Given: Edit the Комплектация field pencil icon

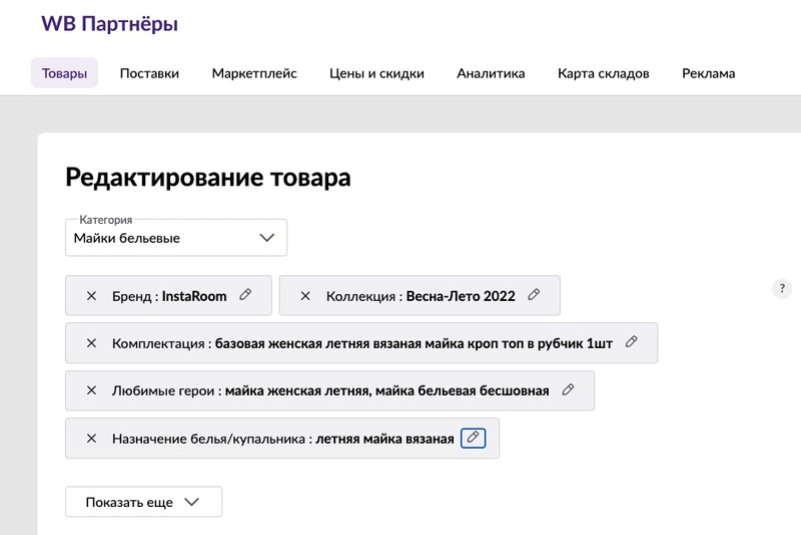Looking at the screenshot, I should pyautogui.click(x=631, y=342).
